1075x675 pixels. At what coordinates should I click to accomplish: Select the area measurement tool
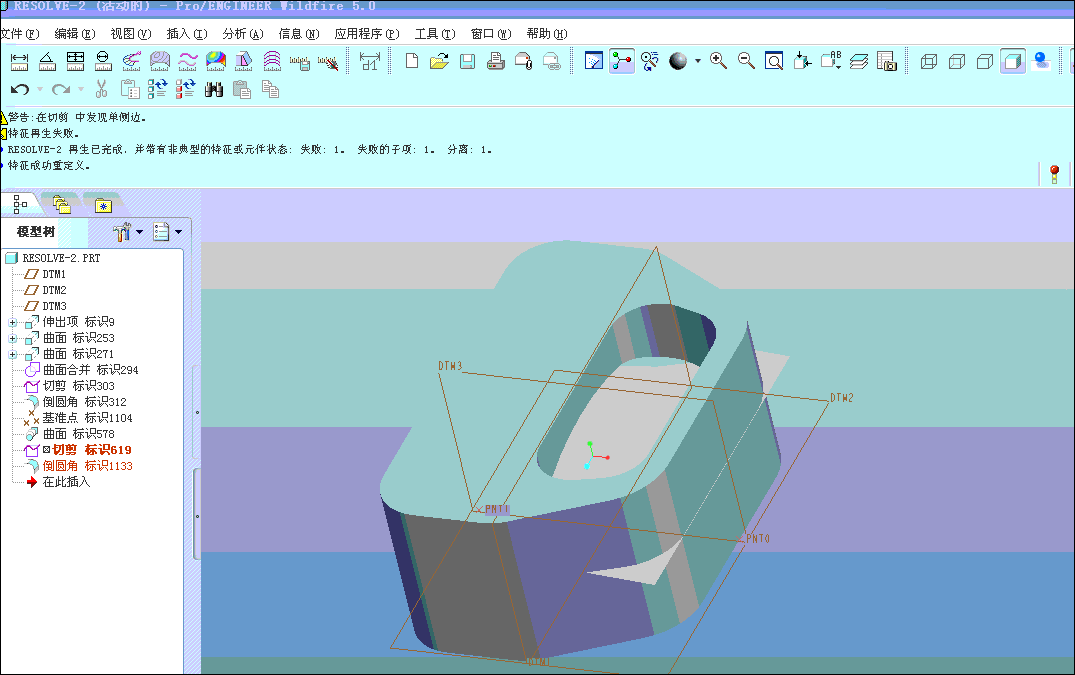coord(75,62)
